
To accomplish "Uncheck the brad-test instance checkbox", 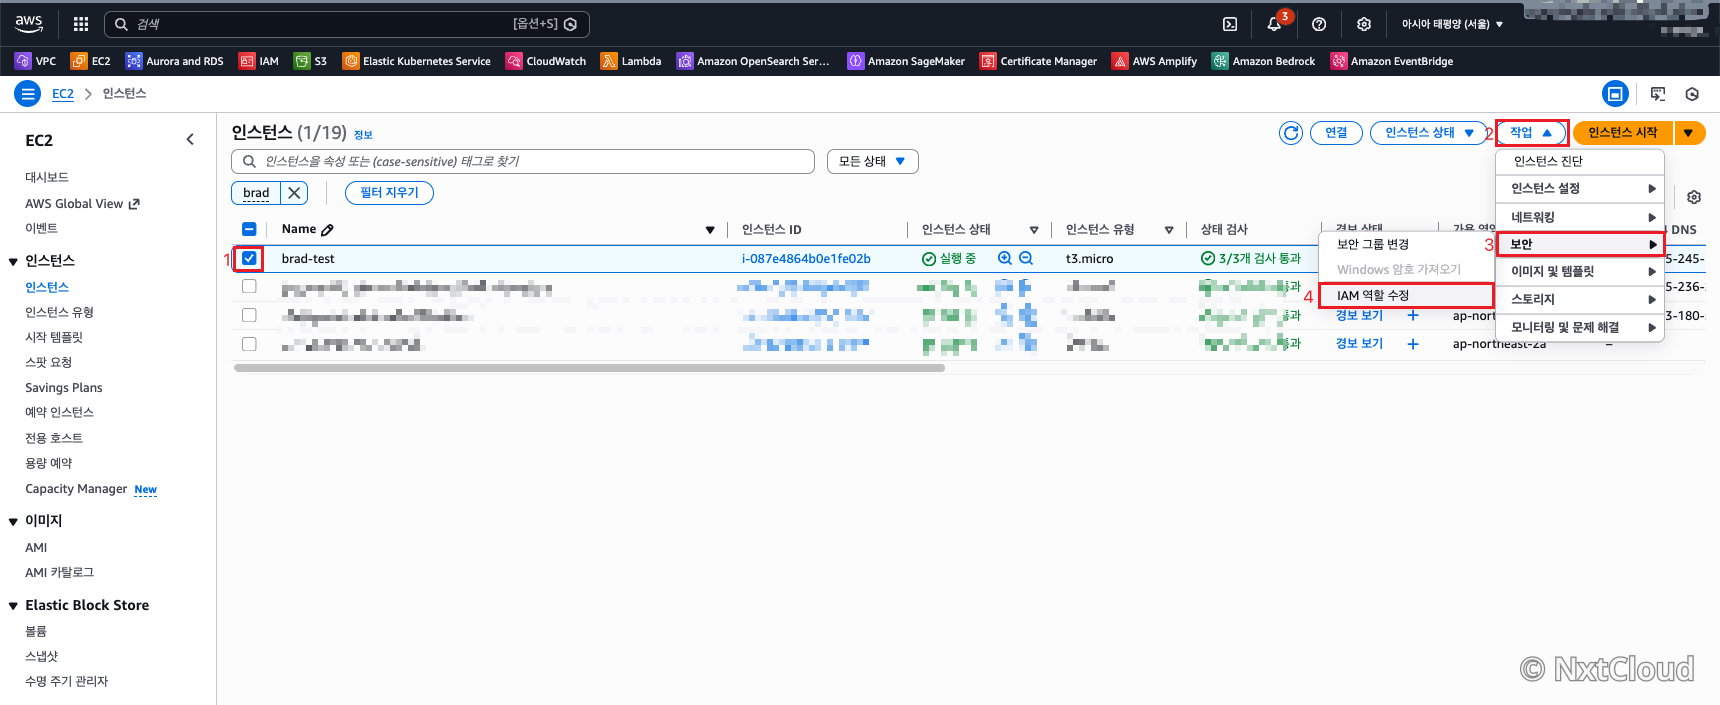I will click(x=249, y=258).
